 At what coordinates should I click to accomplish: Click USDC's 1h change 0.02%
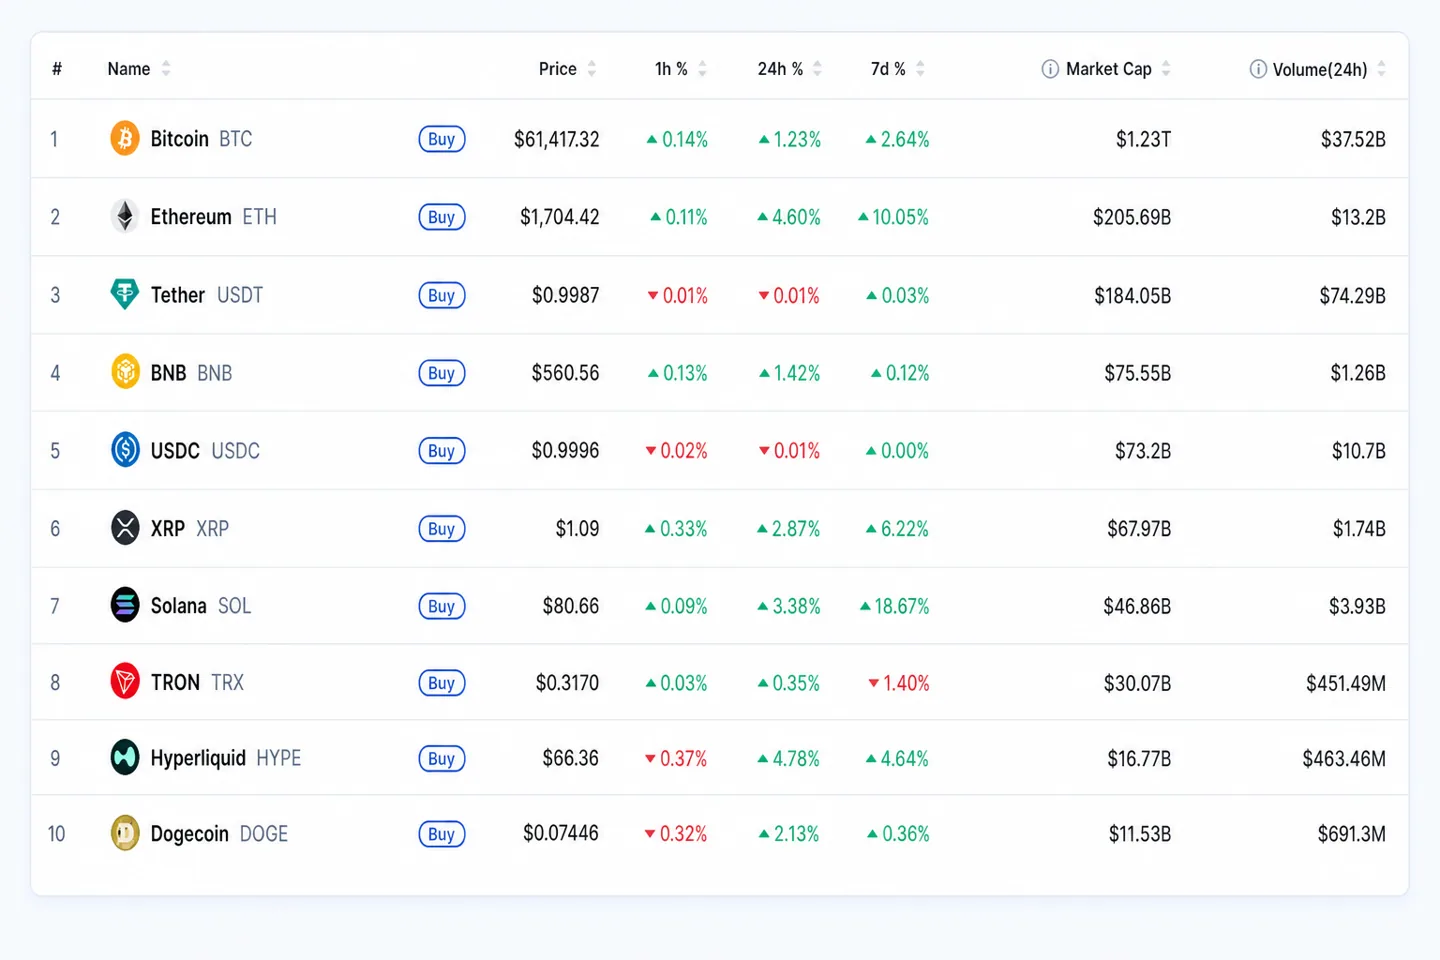point(677,451)
